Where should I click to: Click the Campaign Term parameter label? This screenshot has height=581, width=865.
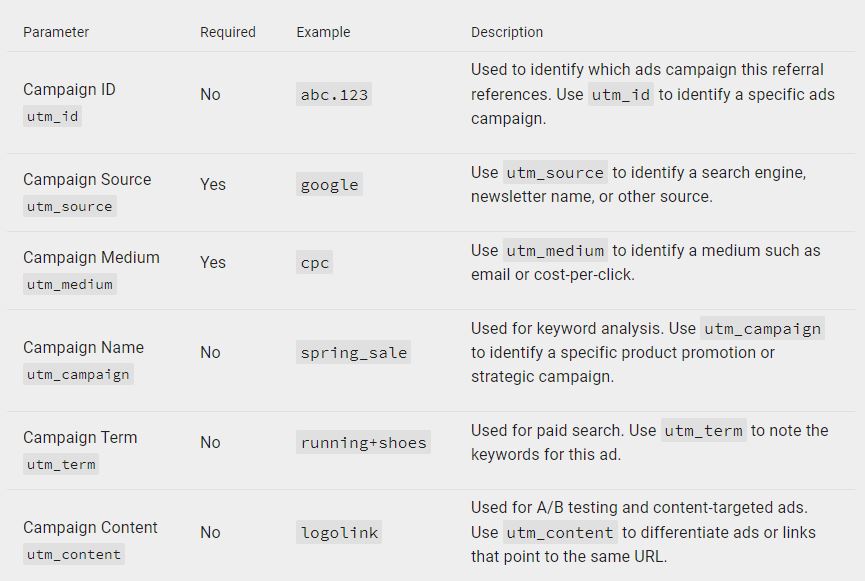[80, 437]
